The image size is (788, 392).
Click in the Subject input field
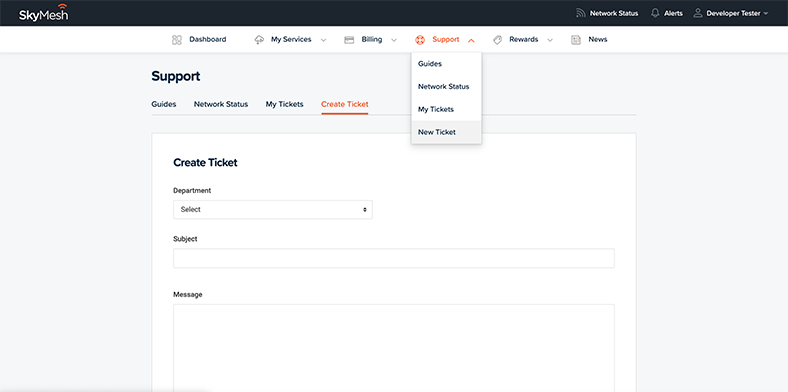393,258
